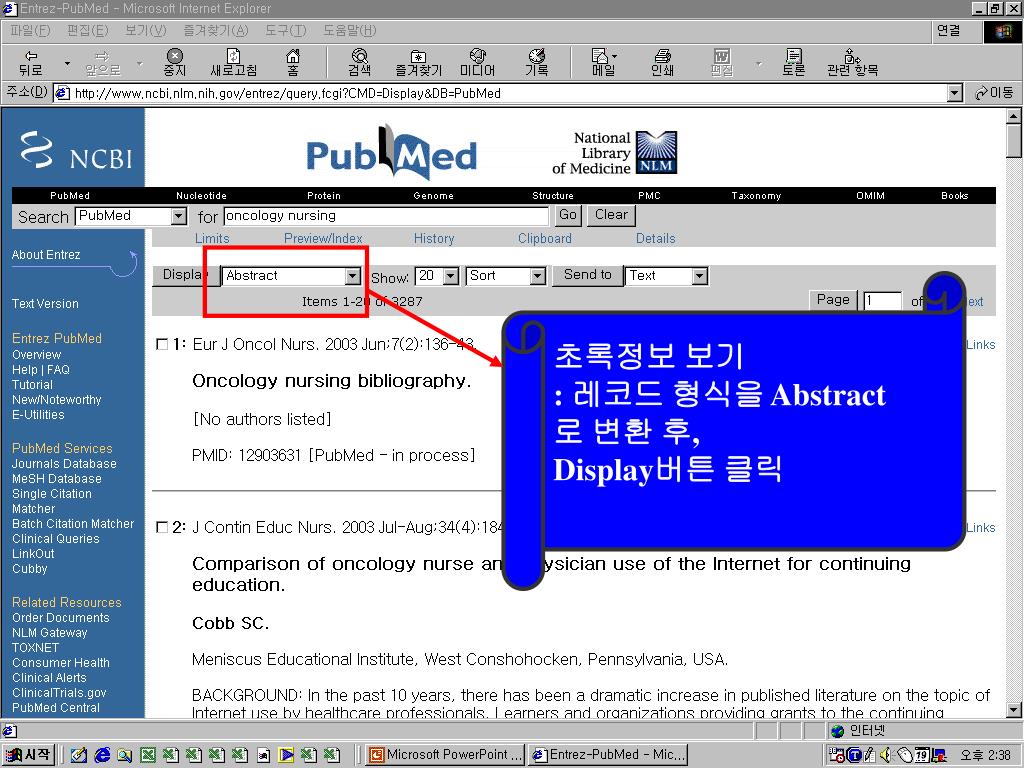
Task: Click the Refresh toolbar icon
Action: coord(233,63)
